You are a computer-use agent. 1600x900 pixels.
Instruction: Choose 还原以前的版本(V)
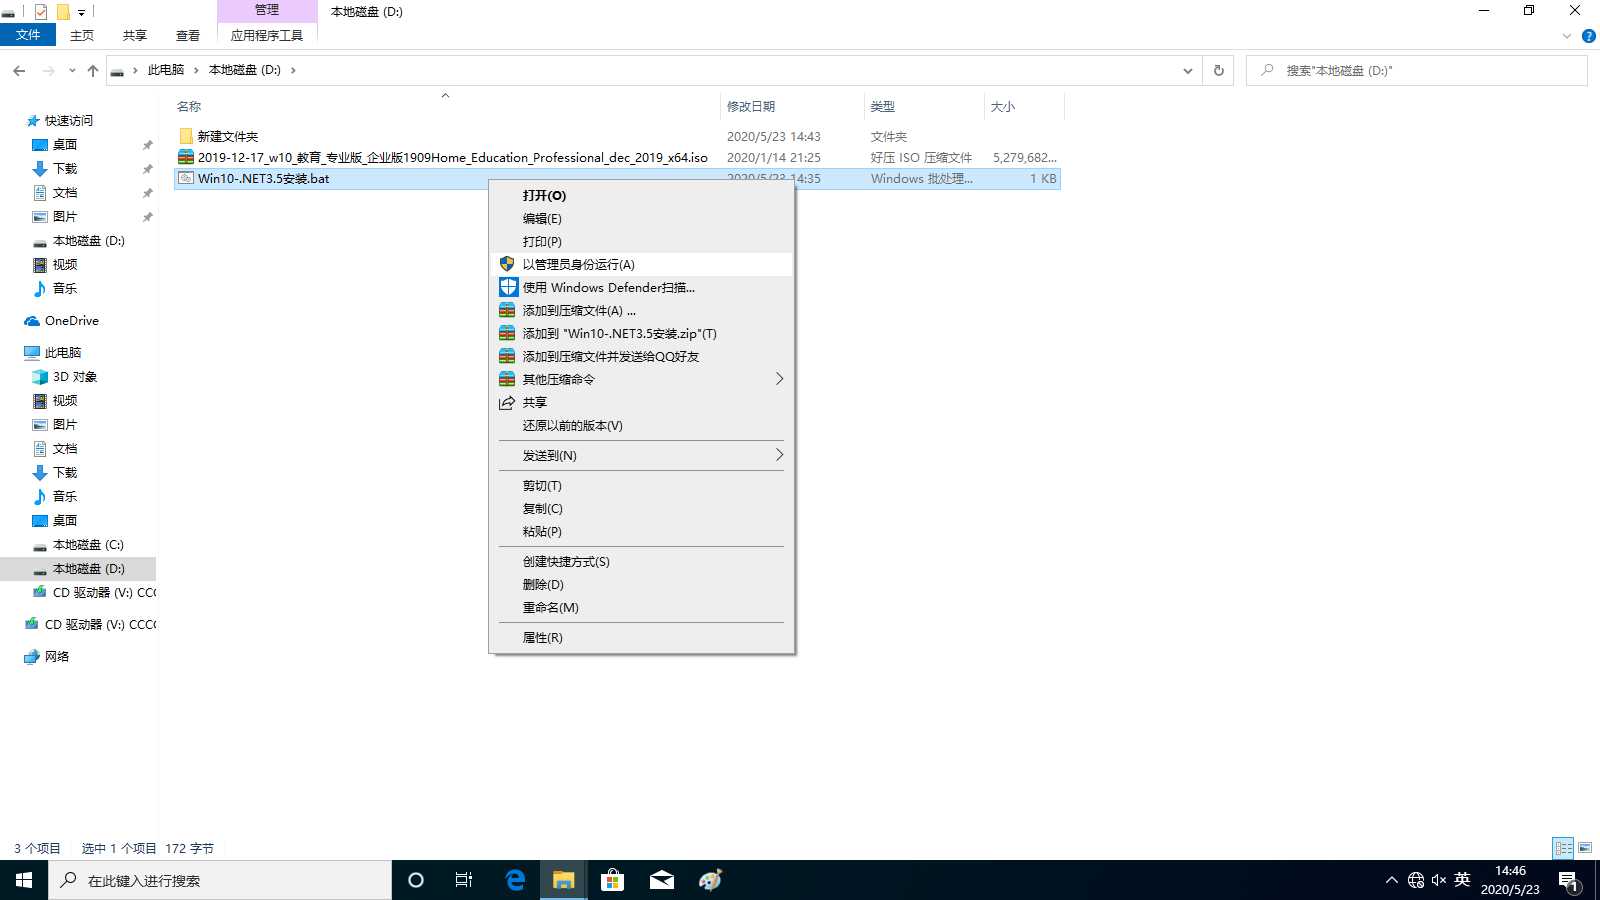641,425
